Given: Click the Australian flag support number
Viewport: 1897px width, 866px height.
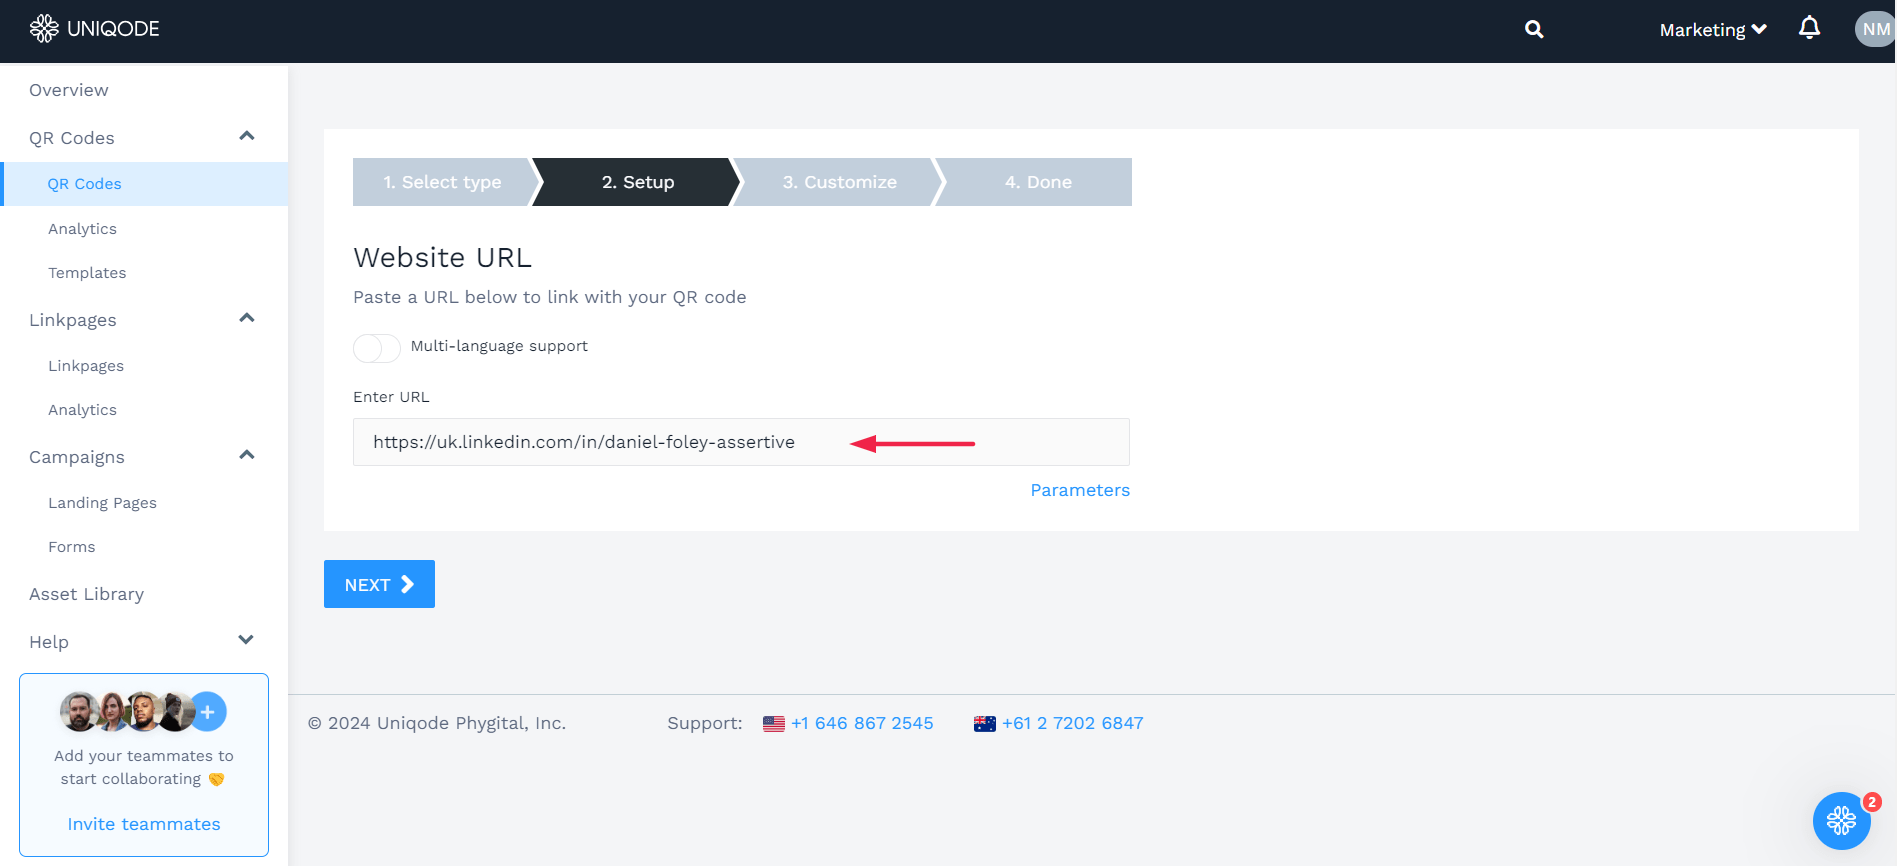Looking at the screenshot, I should click(1072, 723).
